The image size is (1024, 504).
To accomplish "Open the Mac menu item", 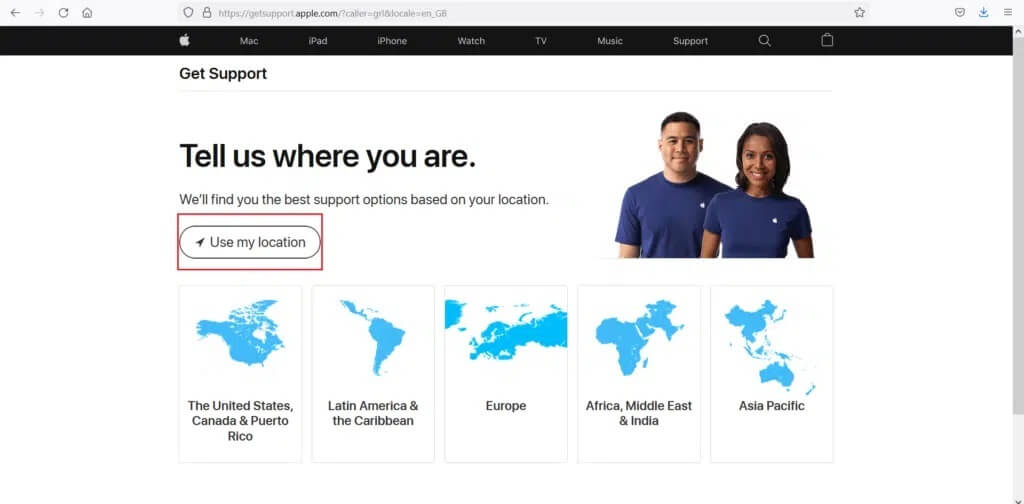I will click(x=249, y=41).
